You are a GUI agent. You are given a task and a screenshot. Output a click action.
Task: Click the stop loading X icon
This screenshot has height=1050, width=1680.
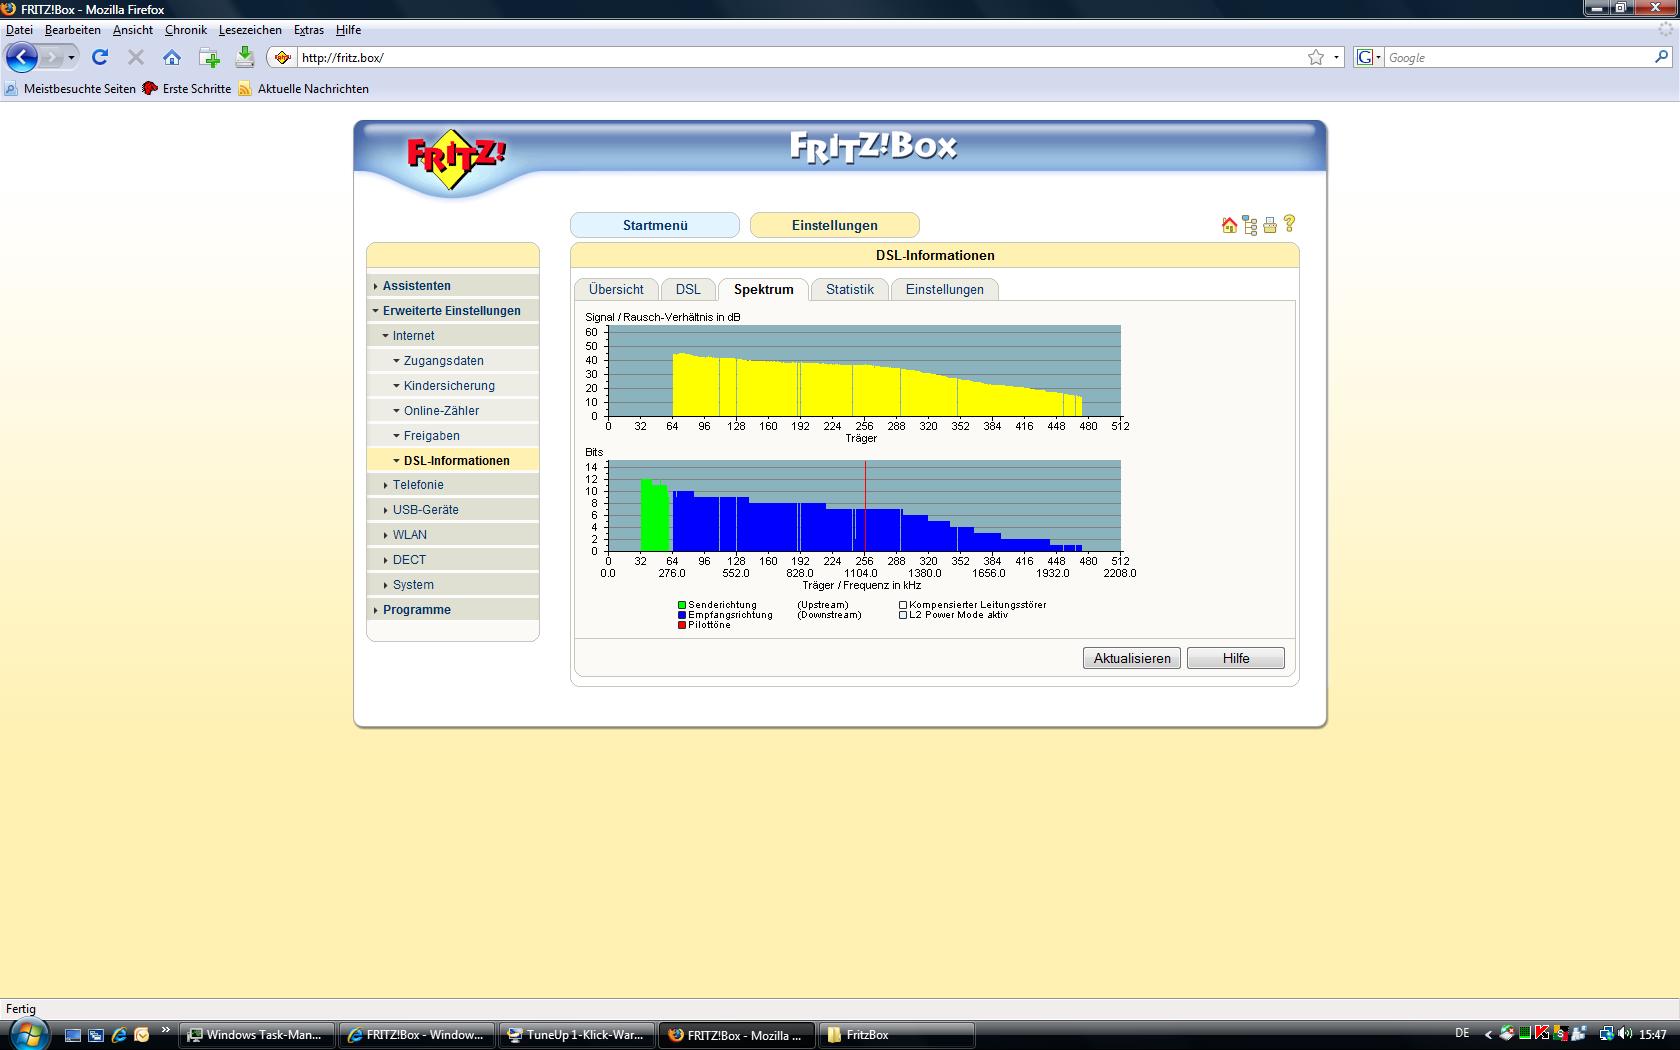coord(136,57)
